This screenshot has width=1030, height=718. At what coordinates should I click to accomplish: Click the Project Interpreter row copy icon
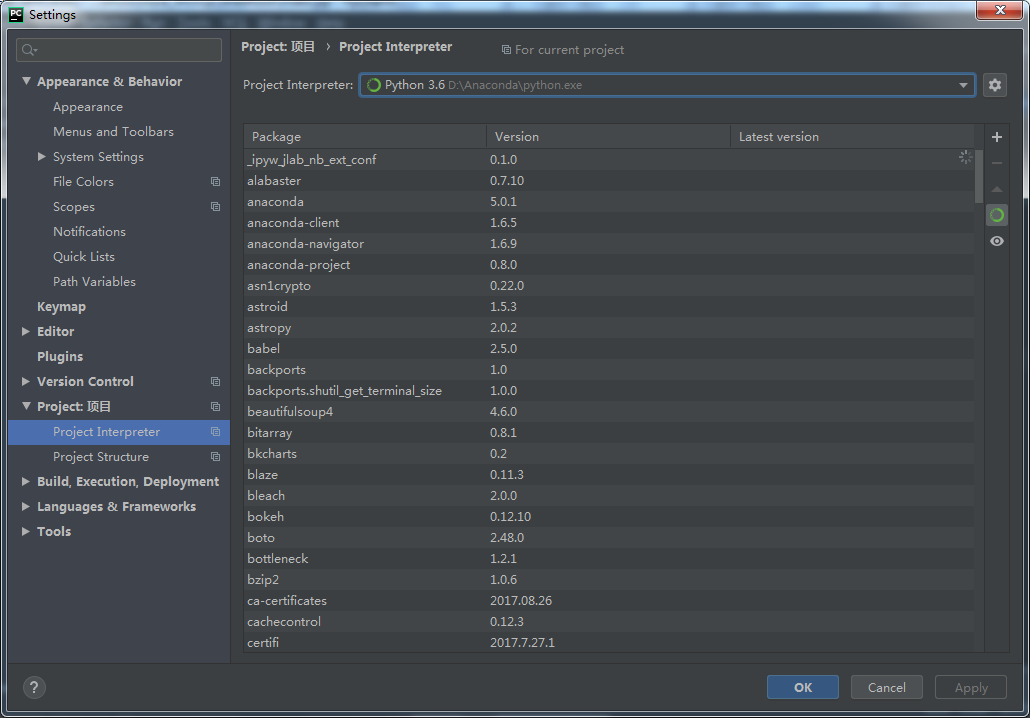coord(215,432)
